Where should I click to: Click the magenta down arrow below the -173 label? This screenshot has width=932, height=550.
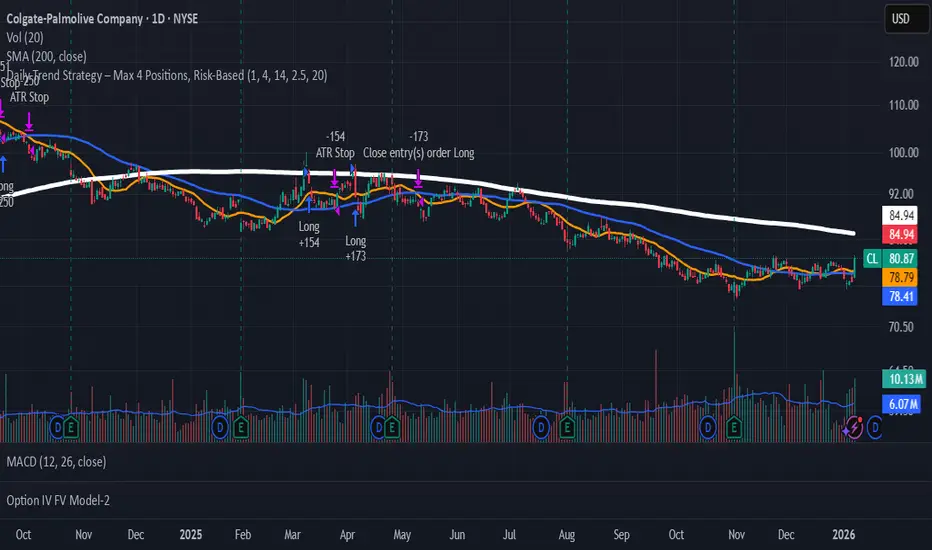point(418,178)
